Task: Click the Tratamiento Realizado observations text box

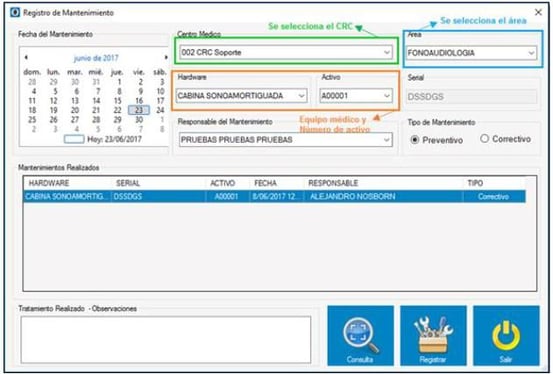Action: pos(166,339)
